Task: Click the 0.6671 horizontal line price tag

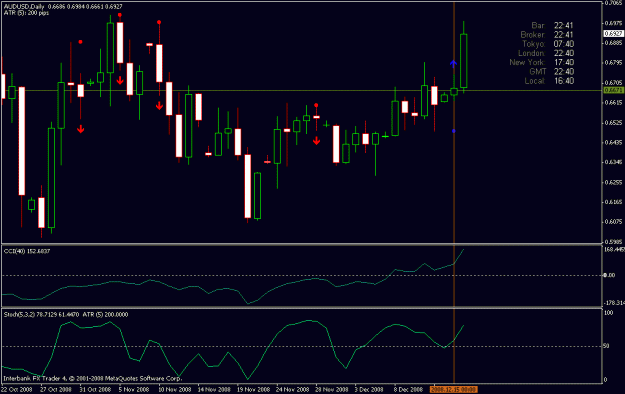Action: coord(613,90)
